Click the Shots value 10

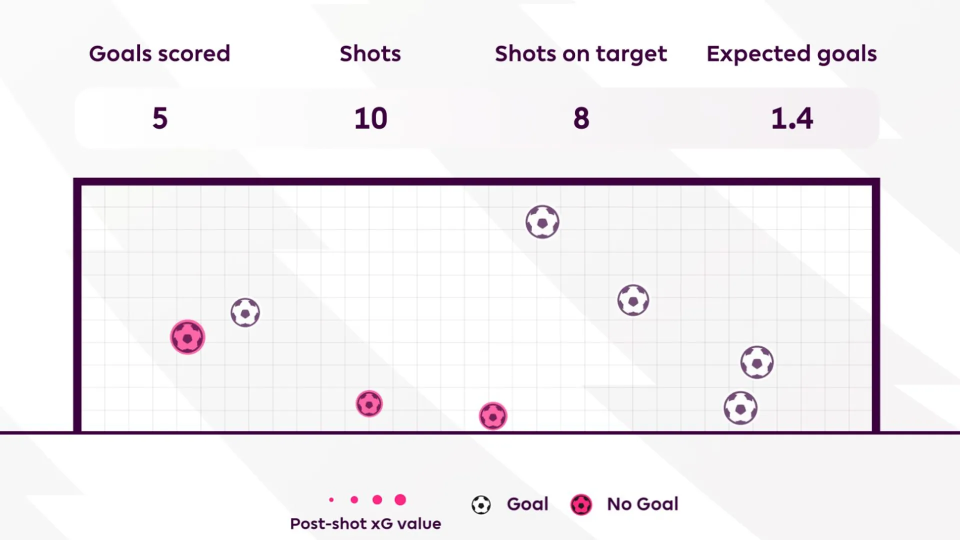(370, 119)
